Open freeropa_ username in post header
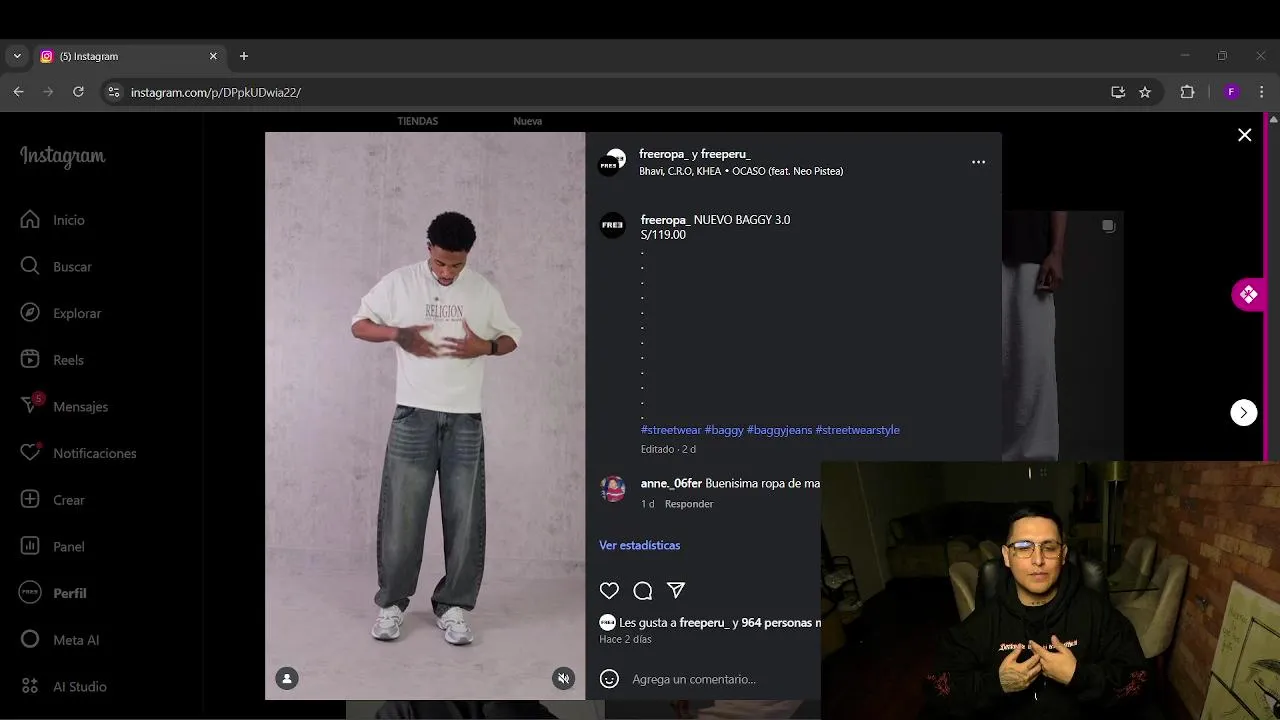 click(x=664, y=154)
